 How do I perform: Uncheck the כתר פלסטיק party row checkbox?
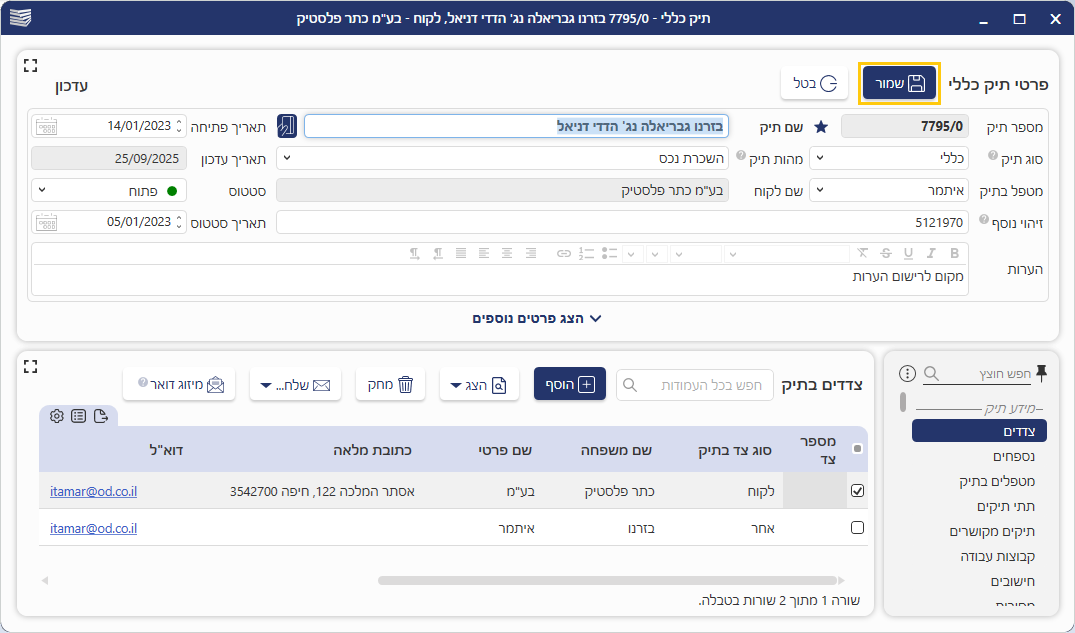pos(857,491)
